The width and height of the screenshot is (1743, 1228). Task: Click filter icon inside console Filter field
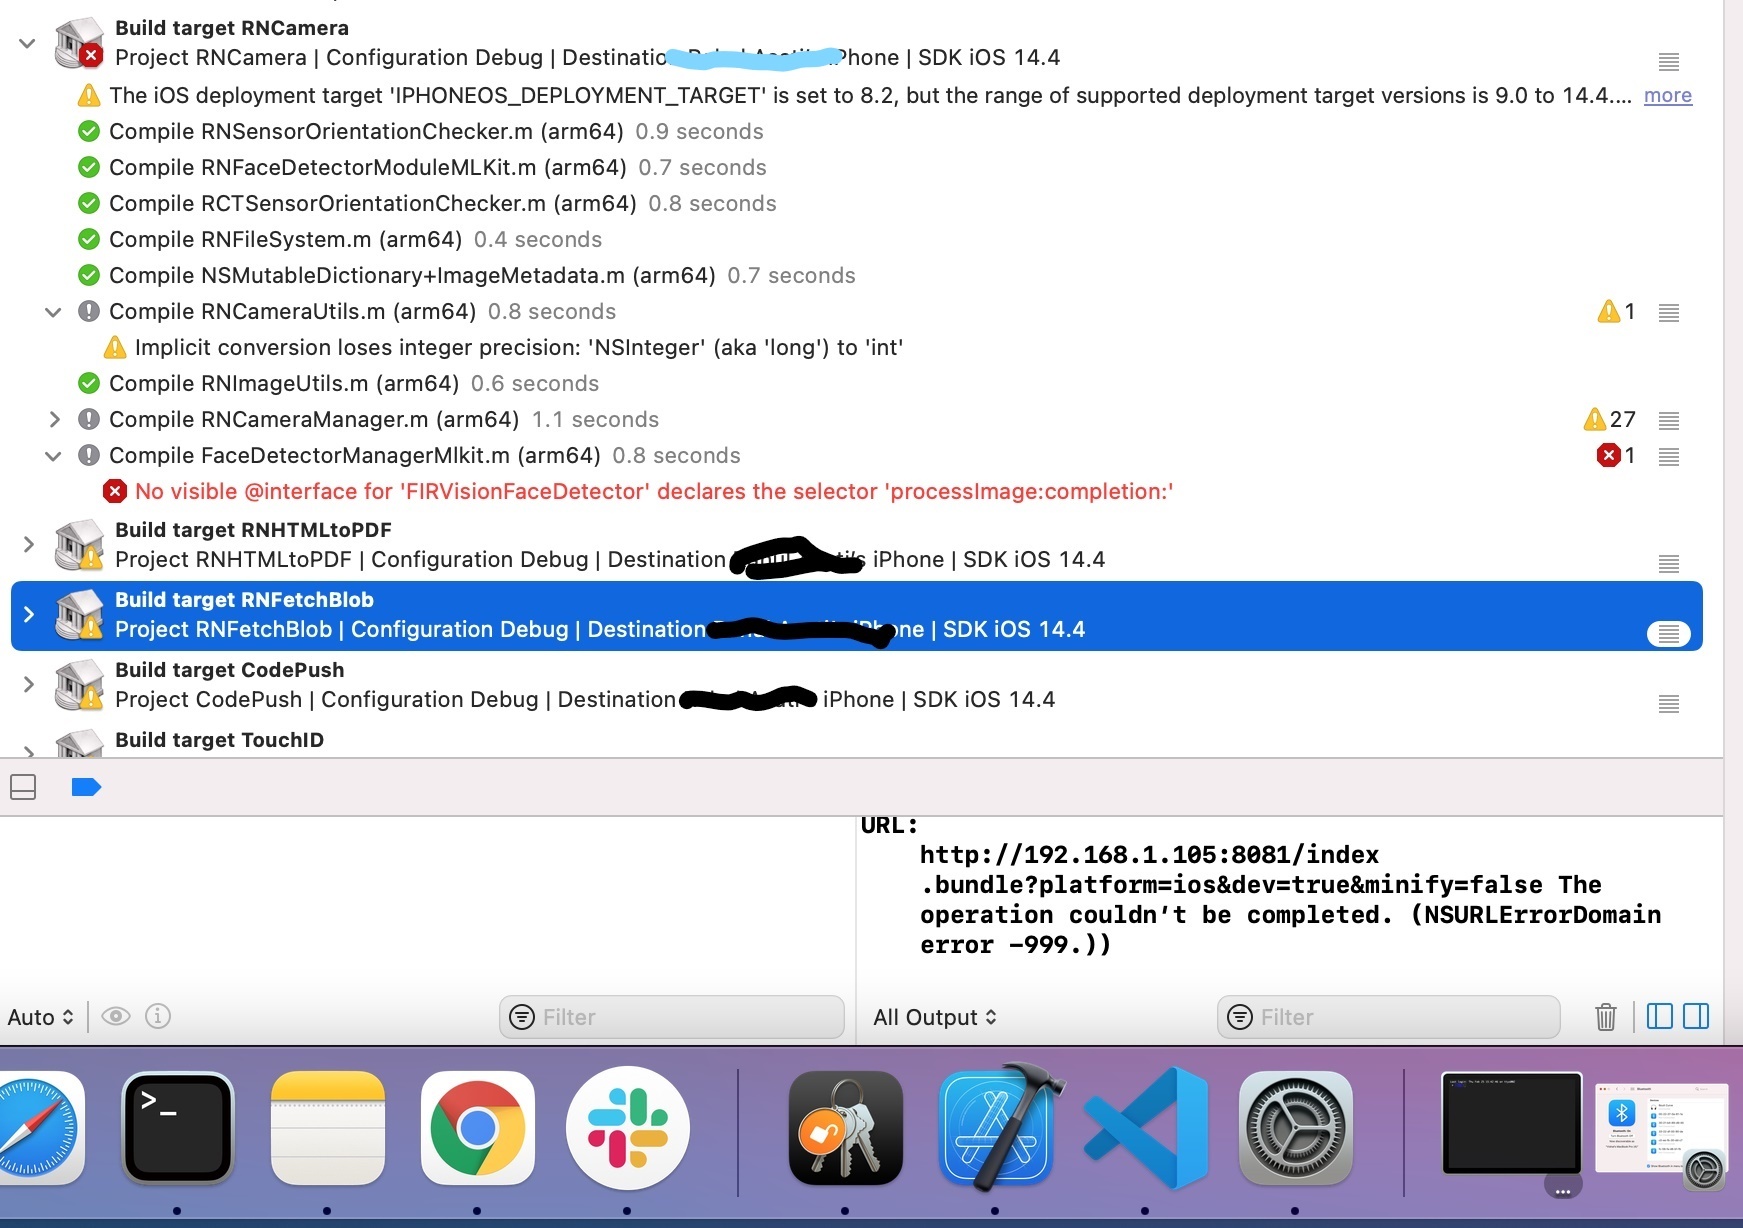[x=1240, y=1017]
